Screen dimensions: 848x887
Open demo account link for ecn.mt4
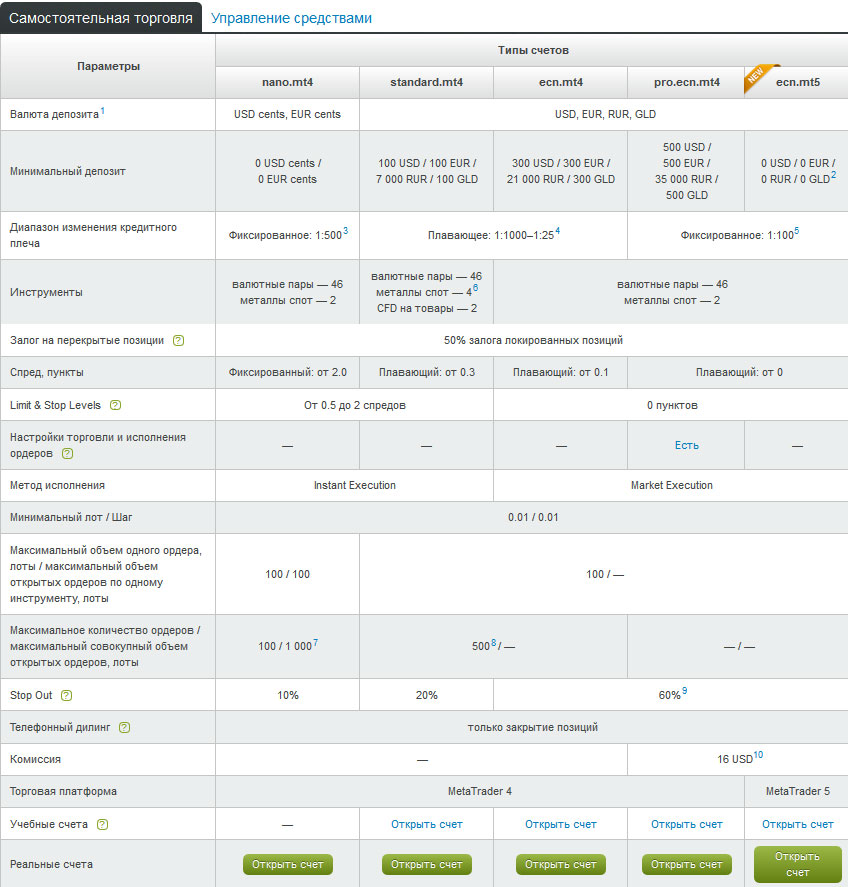tap(561, 824)
